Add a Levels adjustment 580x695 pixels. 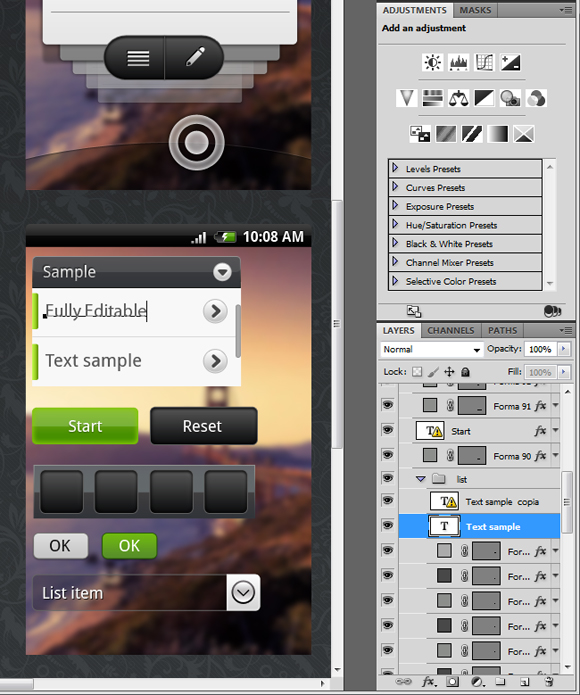click(459, 62)
